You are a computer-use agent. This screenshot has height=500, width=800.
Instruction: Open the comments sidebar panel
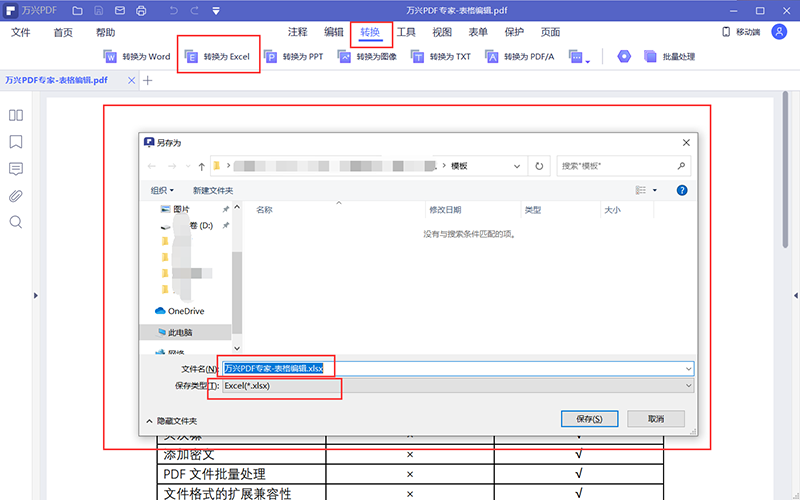(x=16, y=169)
